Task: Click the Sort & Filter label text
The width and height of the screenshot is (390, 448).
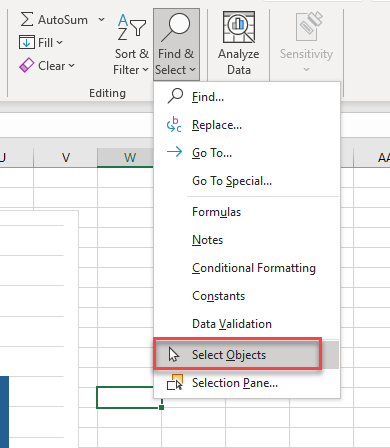Action: pyautogui.click(x=131, y=62)
